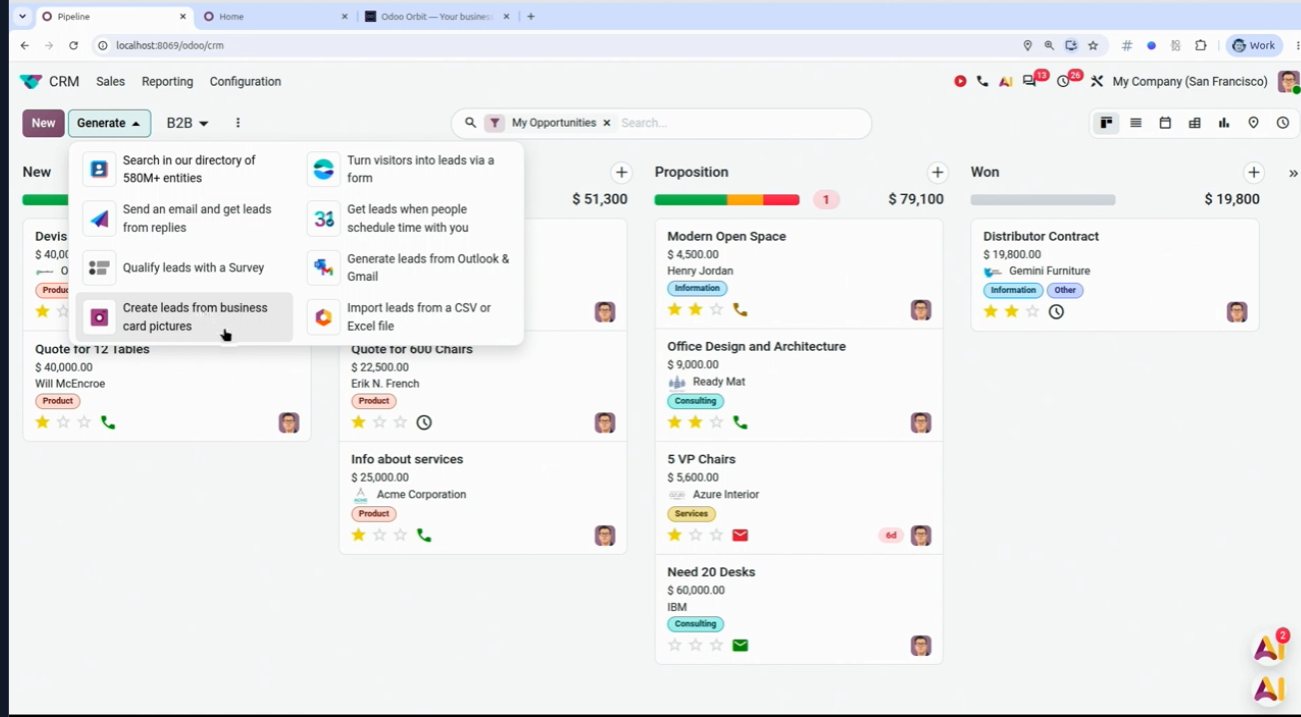Click clock icon on Quote for 600 Chairs
1301x717 pixels.
click(x=424, y=423)
